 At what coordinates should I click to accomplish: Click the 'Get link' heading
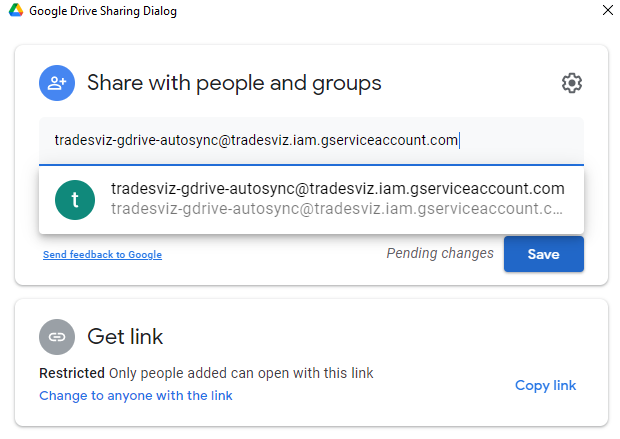[x=125, y=337]
